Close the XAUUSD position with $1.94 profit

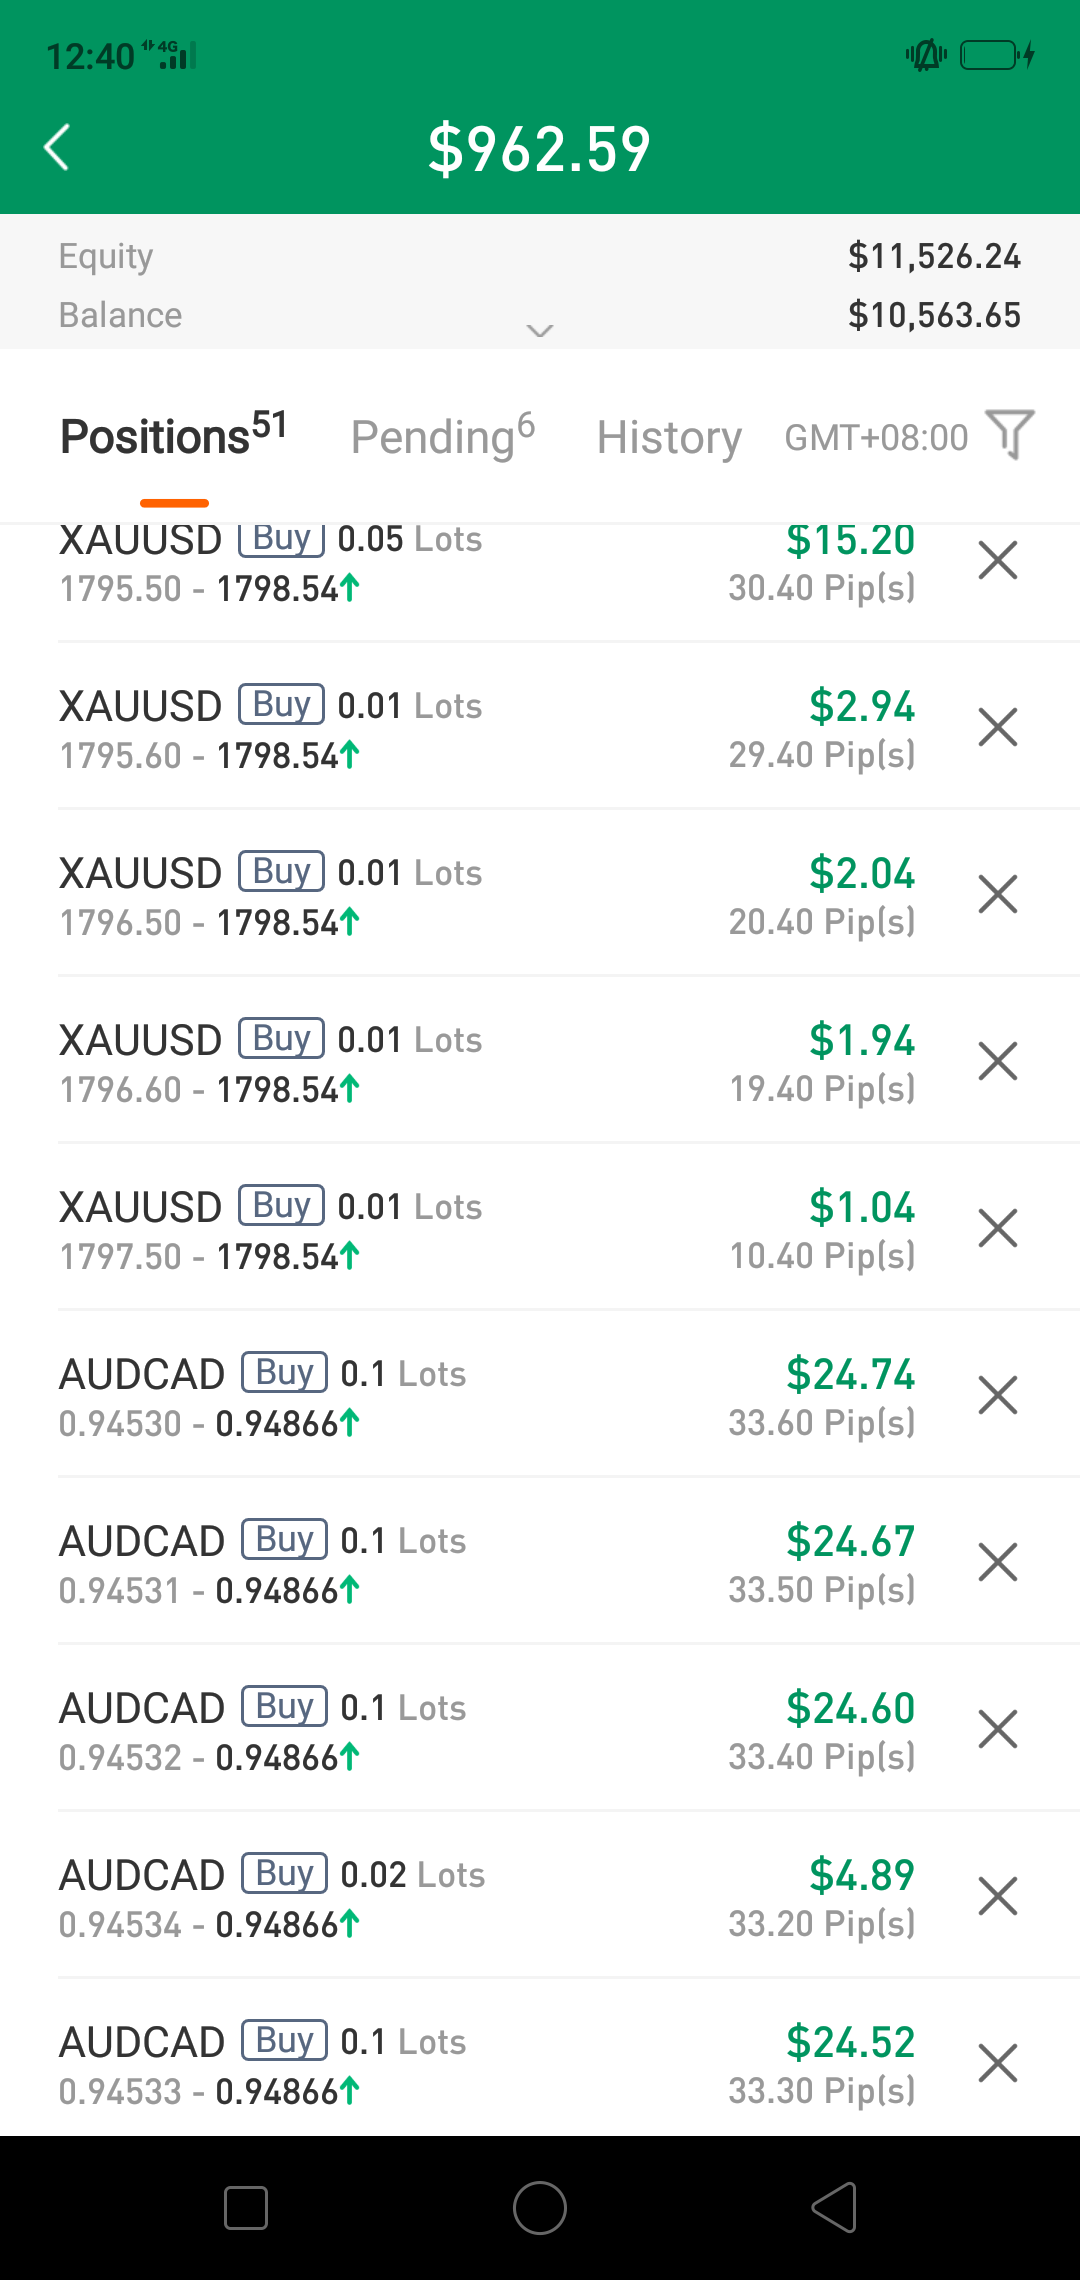click(x=998, y=1061)
